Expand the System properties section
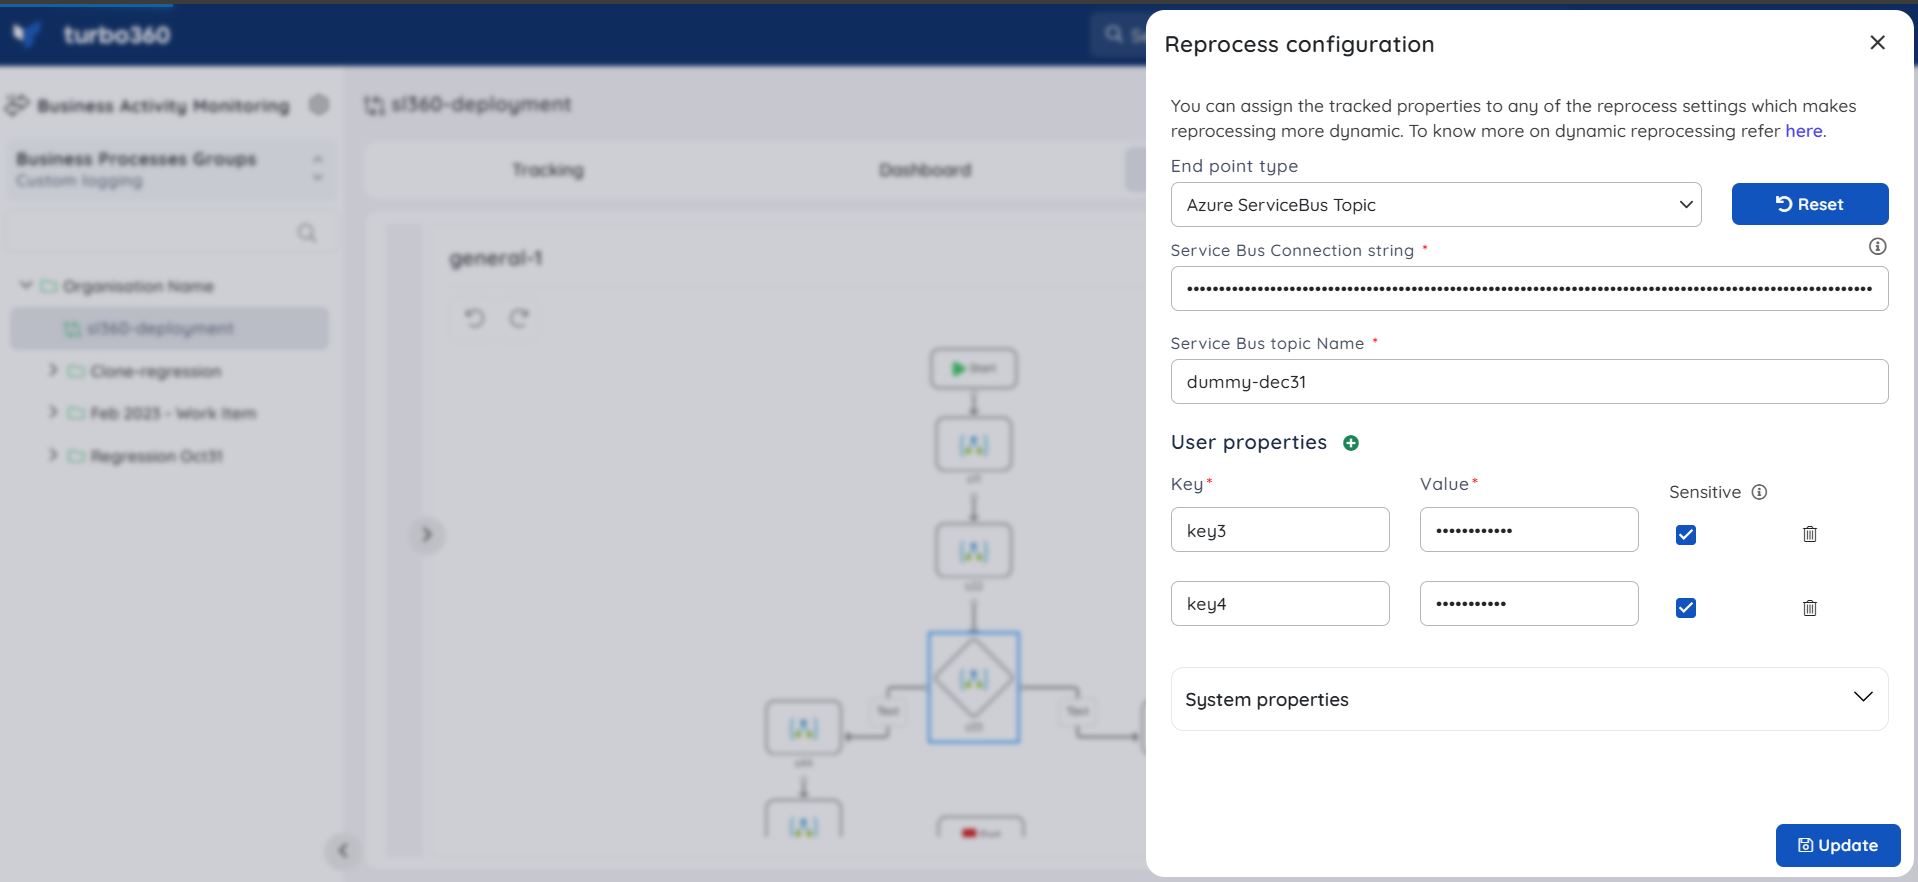The image size is (1918, 882). coord(1529,698)
